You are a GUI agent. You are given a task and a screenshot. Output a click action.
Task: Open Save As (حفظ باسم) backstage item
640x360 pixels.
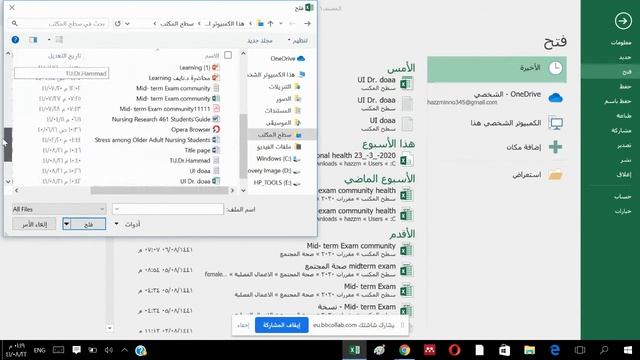(618, 101)
